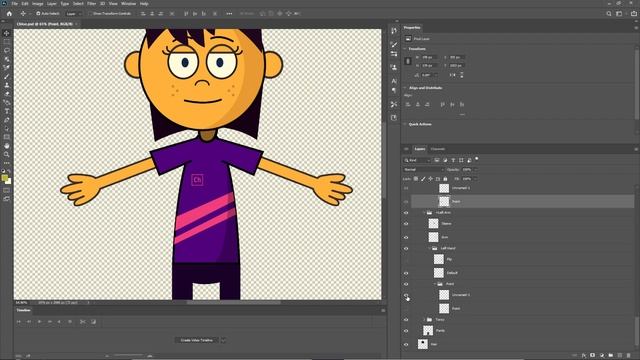640x360 pixels.
Task: Select the Hand tool
Action: 6,146
